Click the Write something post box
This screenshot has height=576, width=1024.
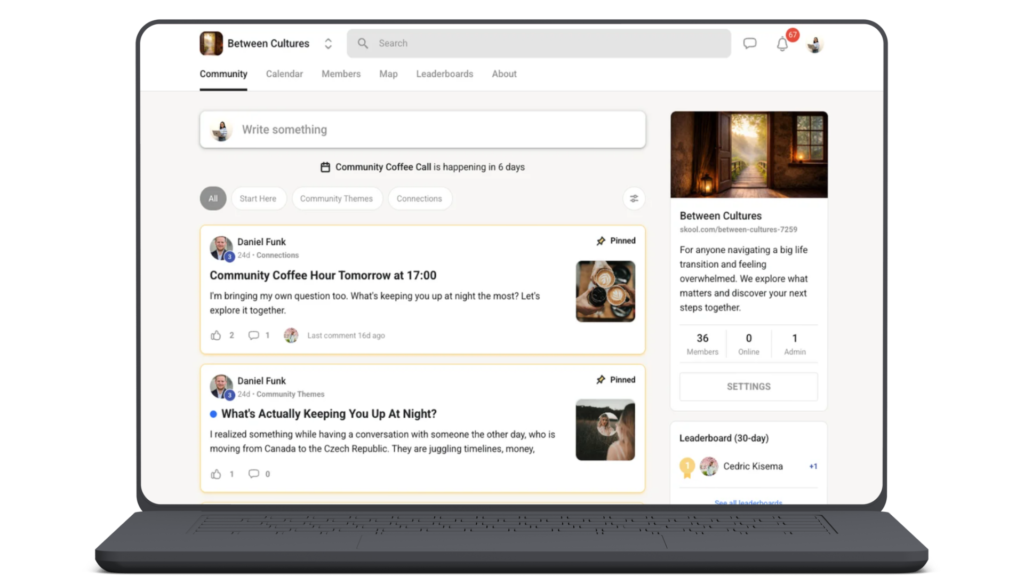pyautogui.click(x=423, y=129)
